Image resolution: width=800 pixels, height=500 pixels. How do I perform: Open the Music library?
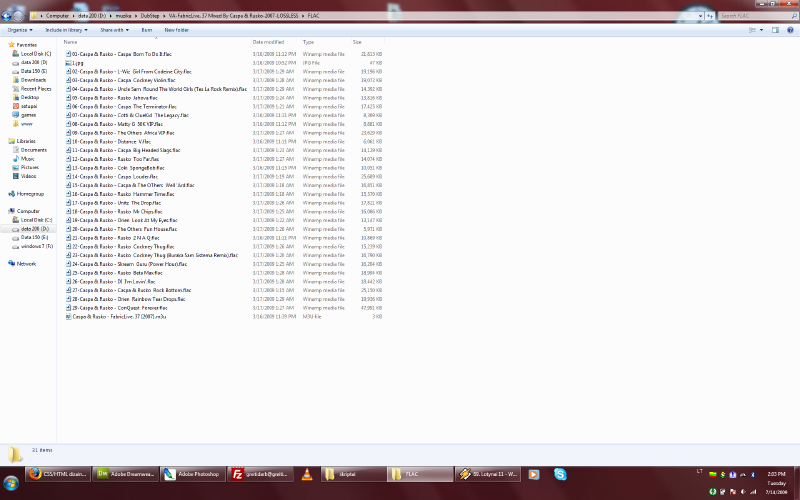point(23,159)
